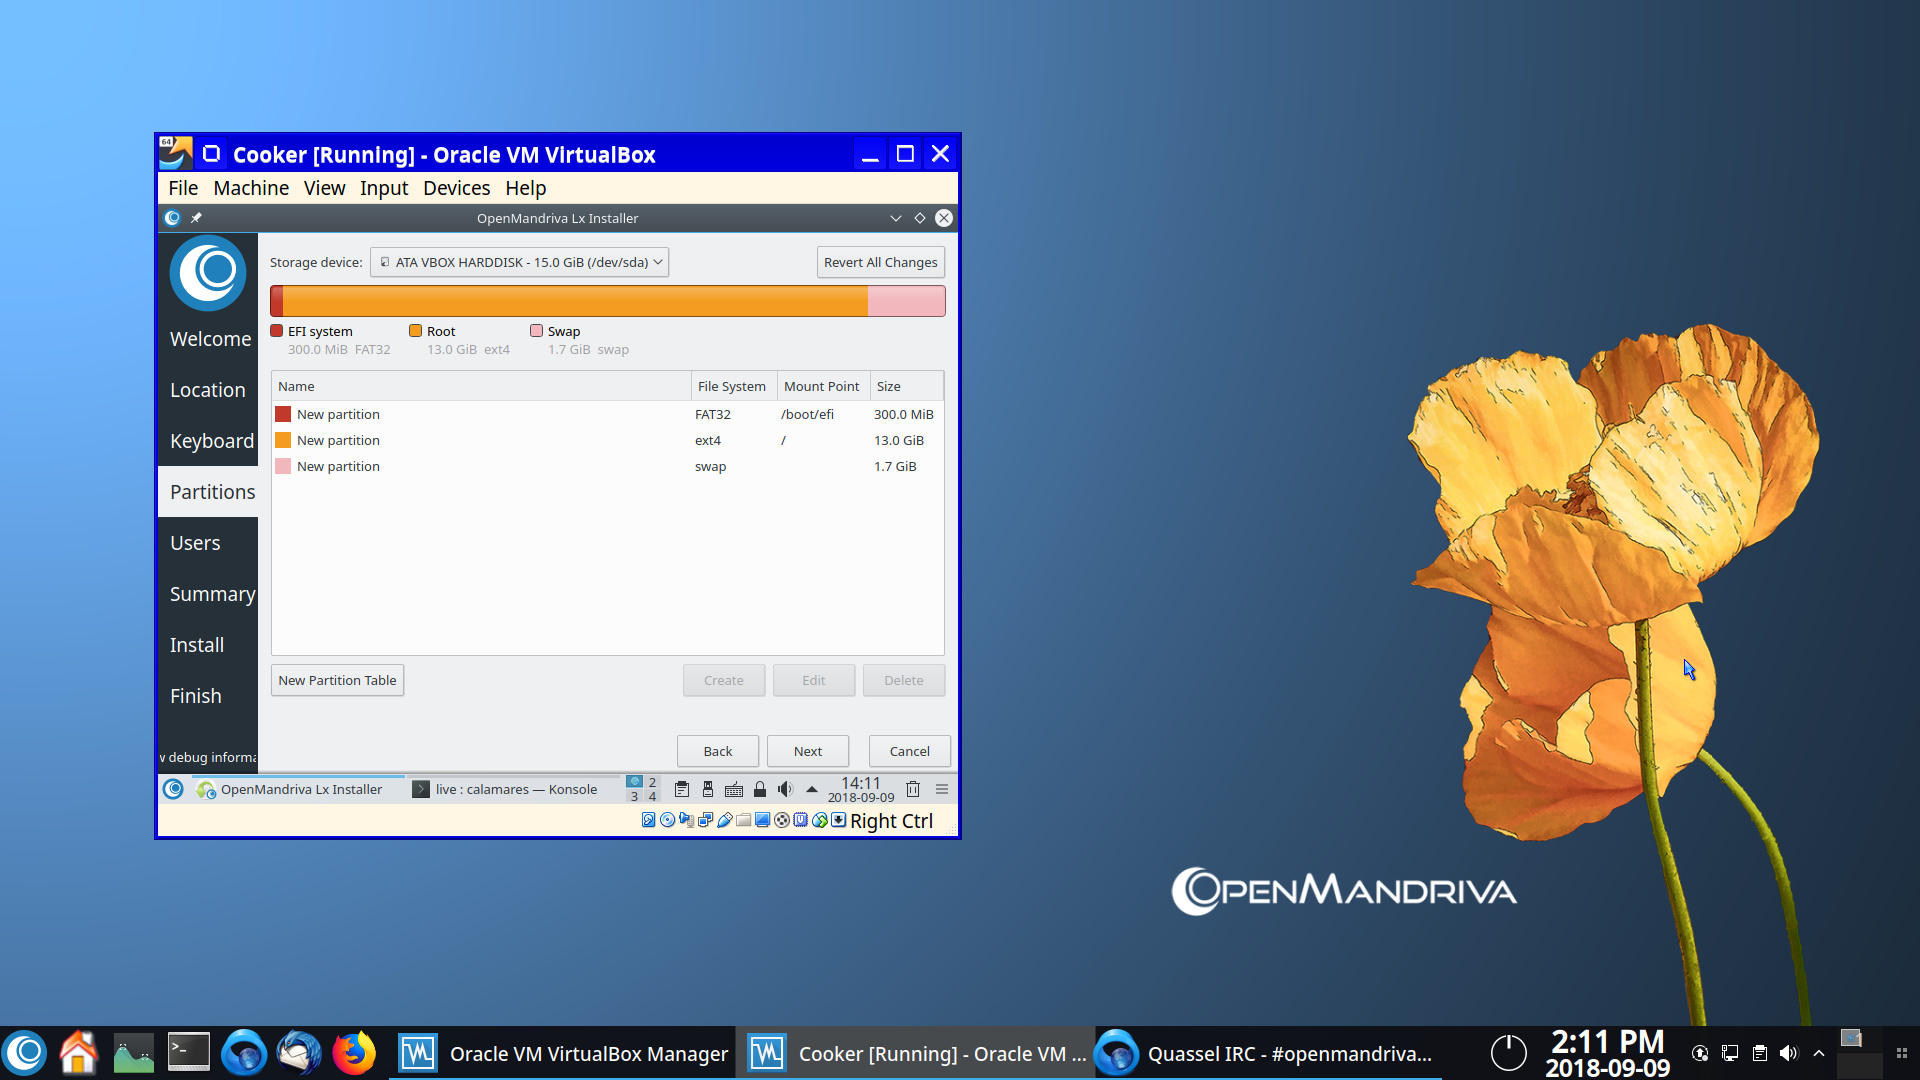Launch Thunderbird mail icon in host taskbar

298,1053
